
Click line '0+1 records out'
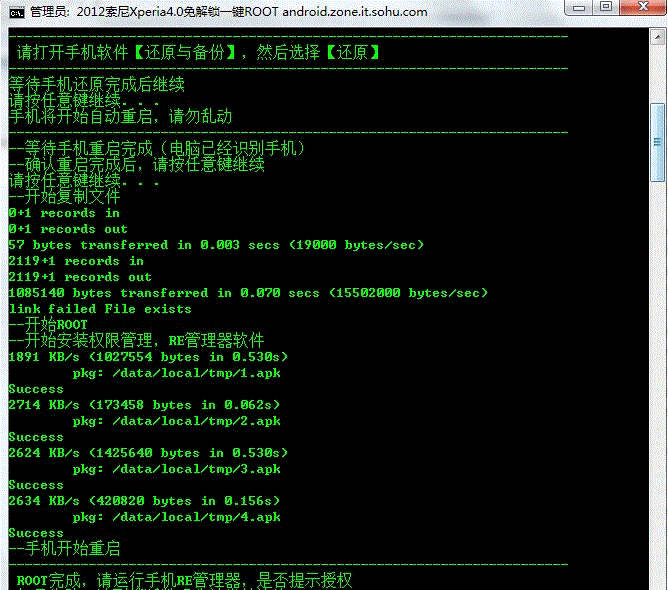(x=68, y=229)
